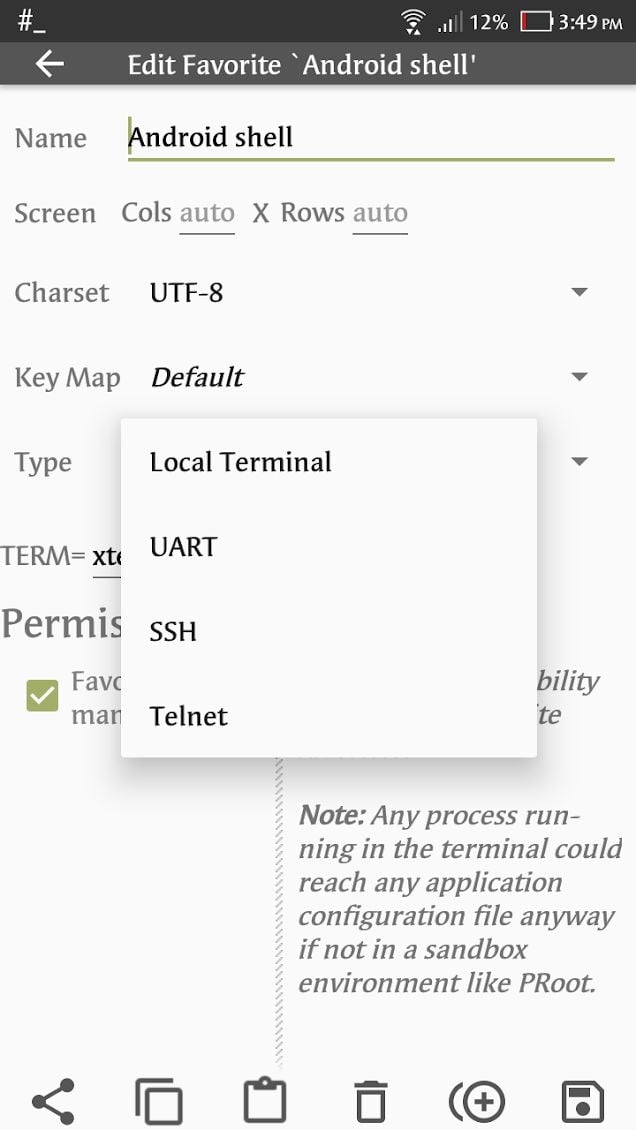Share the favorite configuration

click(52, 1101)
